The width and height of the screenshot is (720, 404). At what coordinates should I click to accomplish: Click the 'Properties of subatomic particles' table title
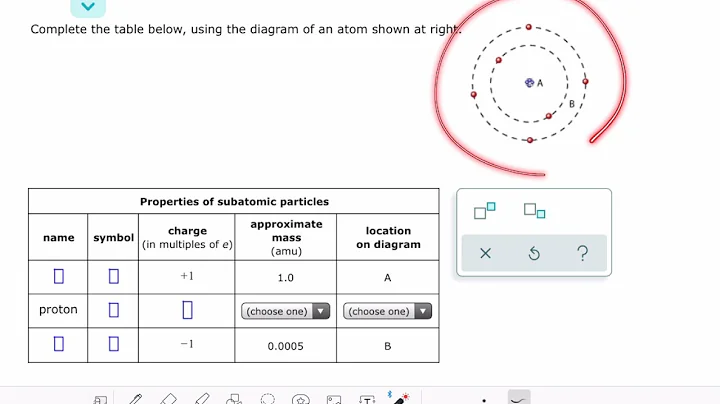tap(234, 202)
